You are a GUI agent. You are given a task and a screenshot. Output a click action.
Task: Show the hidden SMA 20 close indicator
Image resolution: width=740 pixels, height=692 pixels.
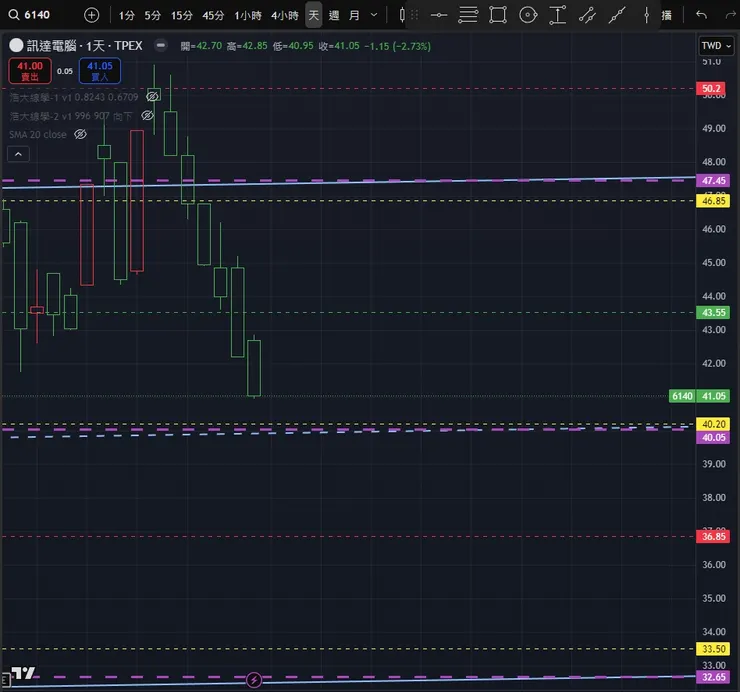(x=80, y=134)
